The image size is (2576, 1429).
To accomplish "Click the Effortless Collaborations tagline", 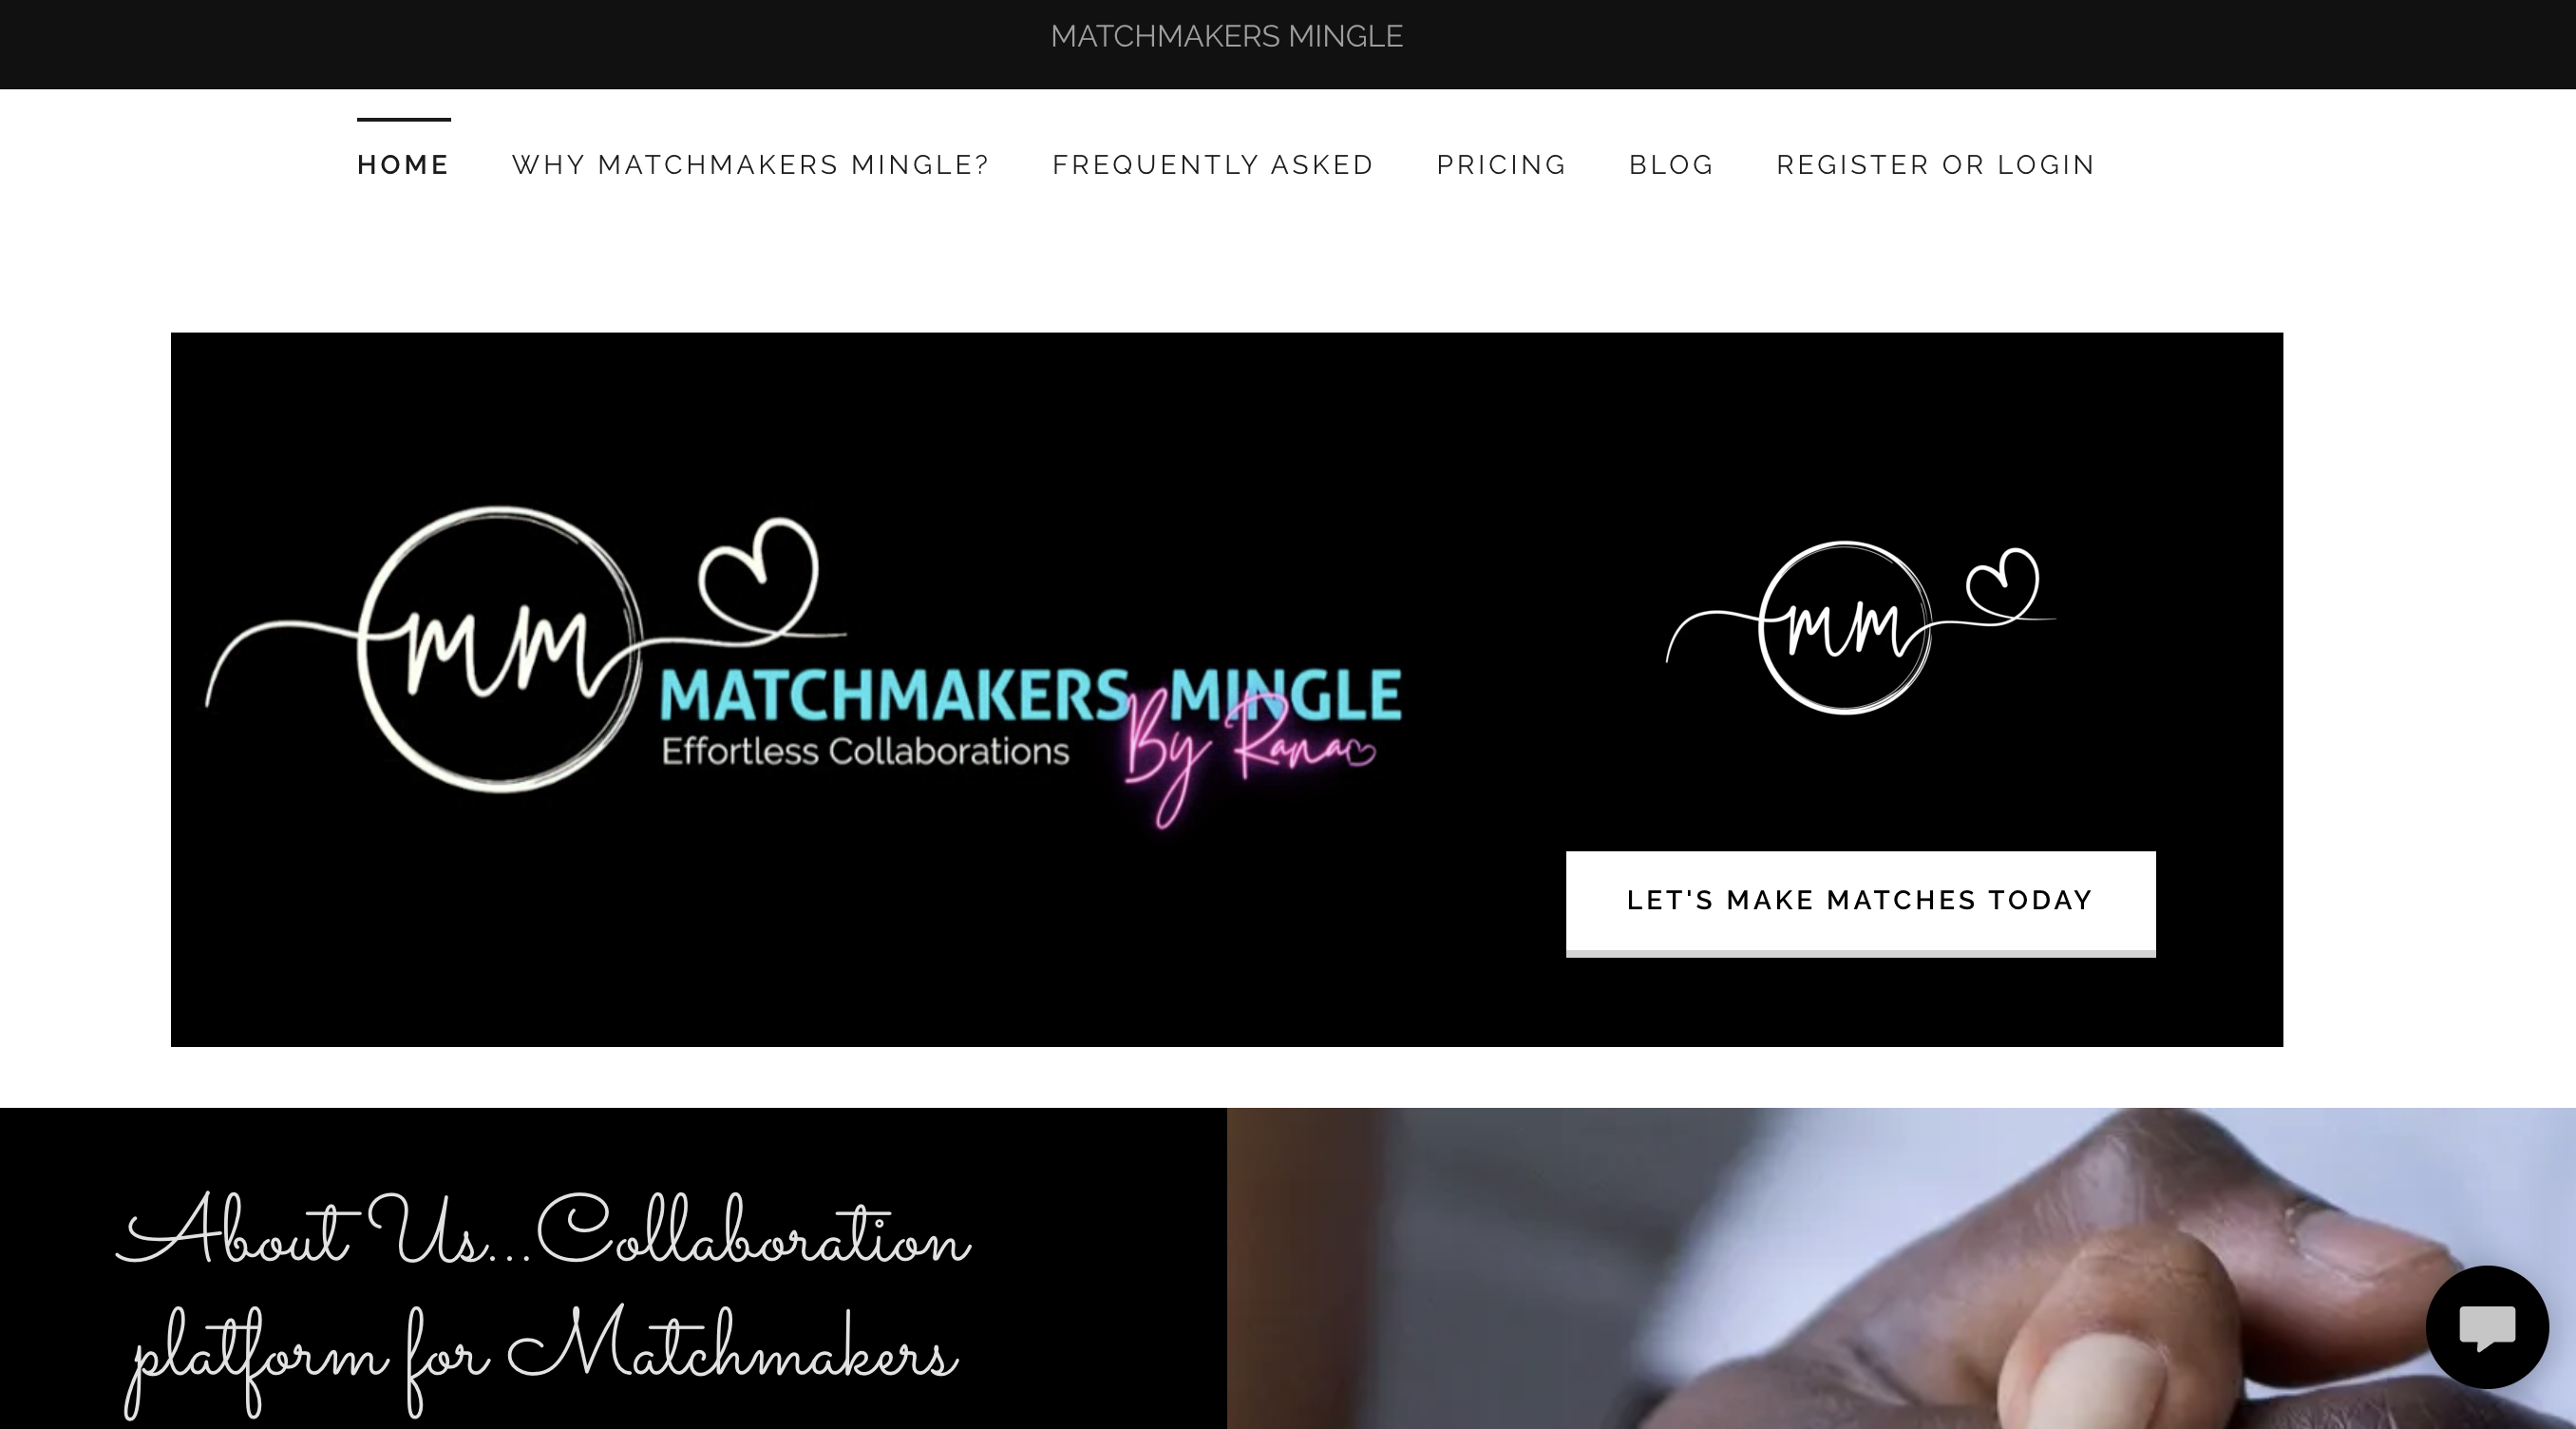I will [x=865, y=751].
